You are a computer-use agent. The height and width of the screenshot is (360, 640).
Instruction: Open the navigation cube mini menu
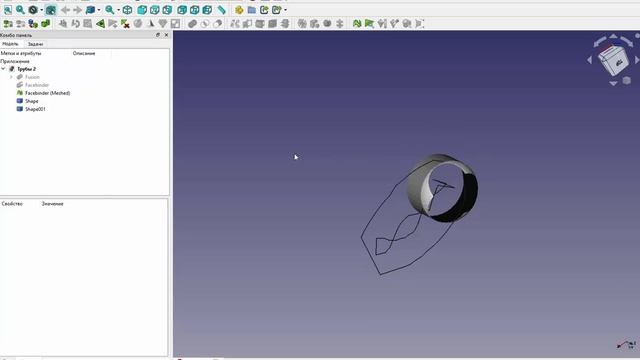pyautogui.click(x=627, y=81)
